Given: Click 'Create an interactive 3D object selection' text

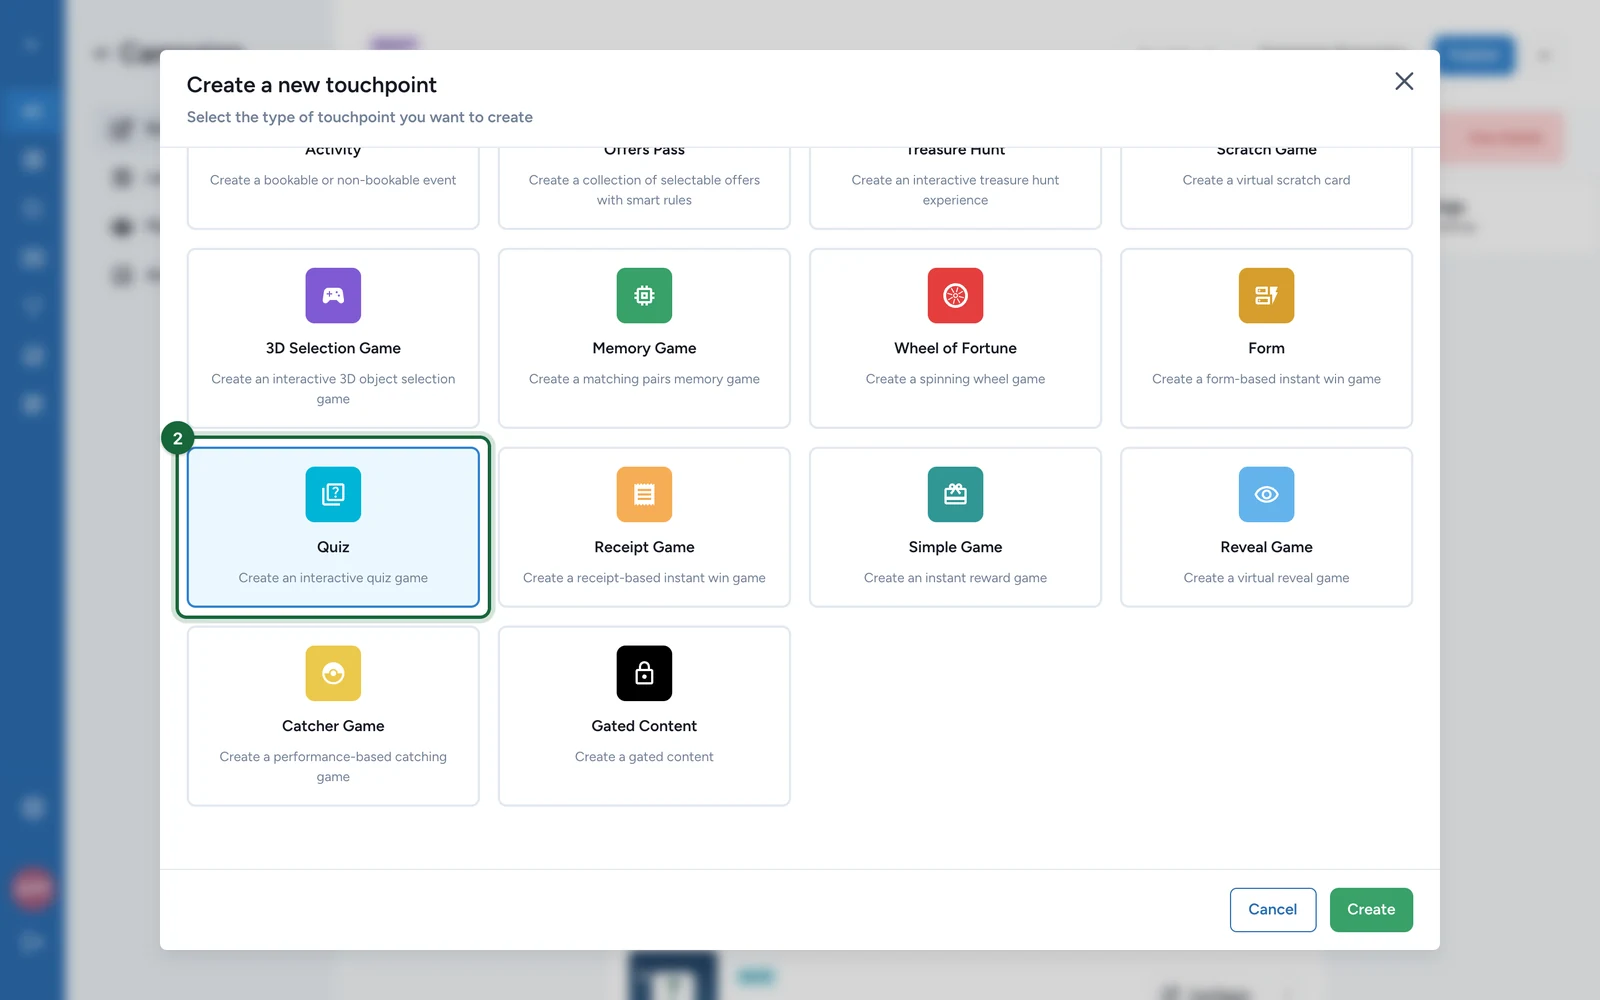Looking at the screenshot, I should coord(333,379).
